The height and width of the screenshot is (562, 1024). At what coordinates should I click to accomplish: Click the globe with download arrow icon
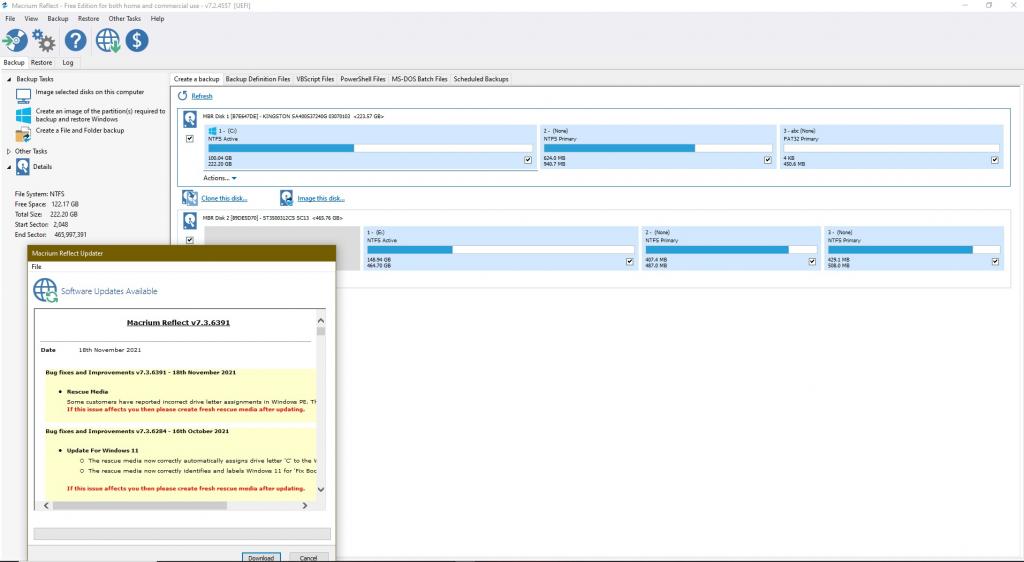[x=108, y=40]
